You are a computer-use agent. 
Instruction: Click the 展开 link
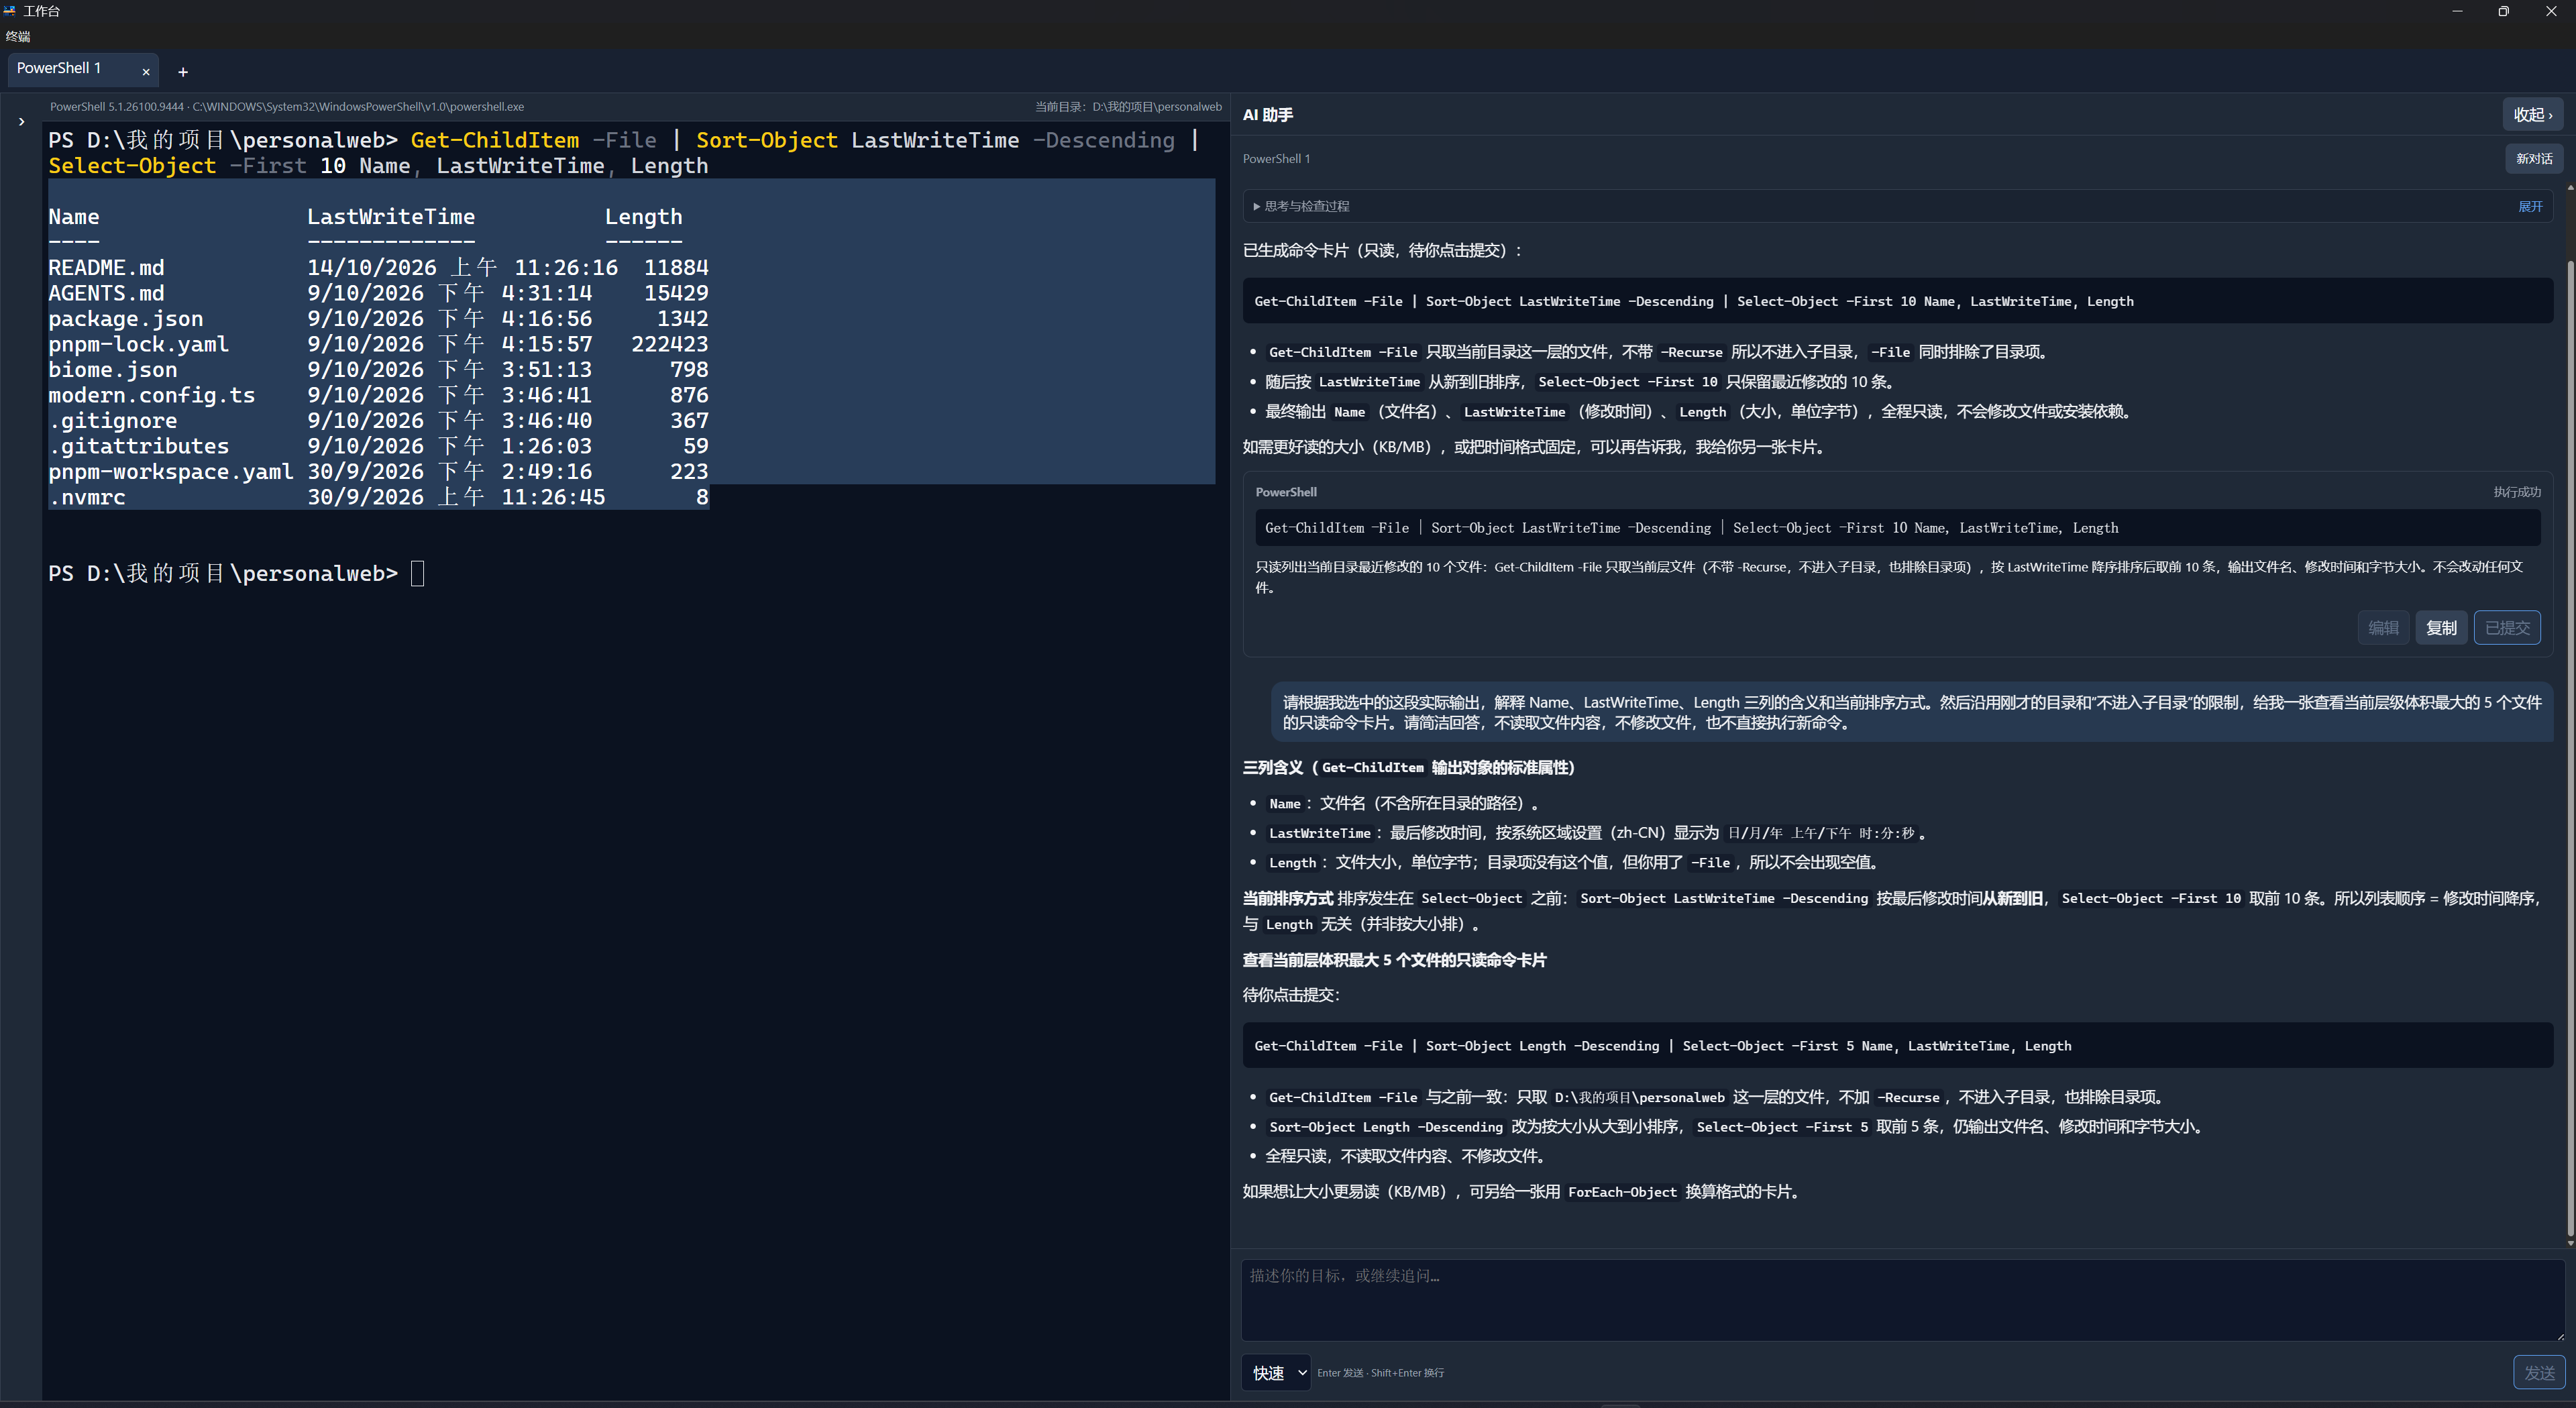pos(2530,206)
